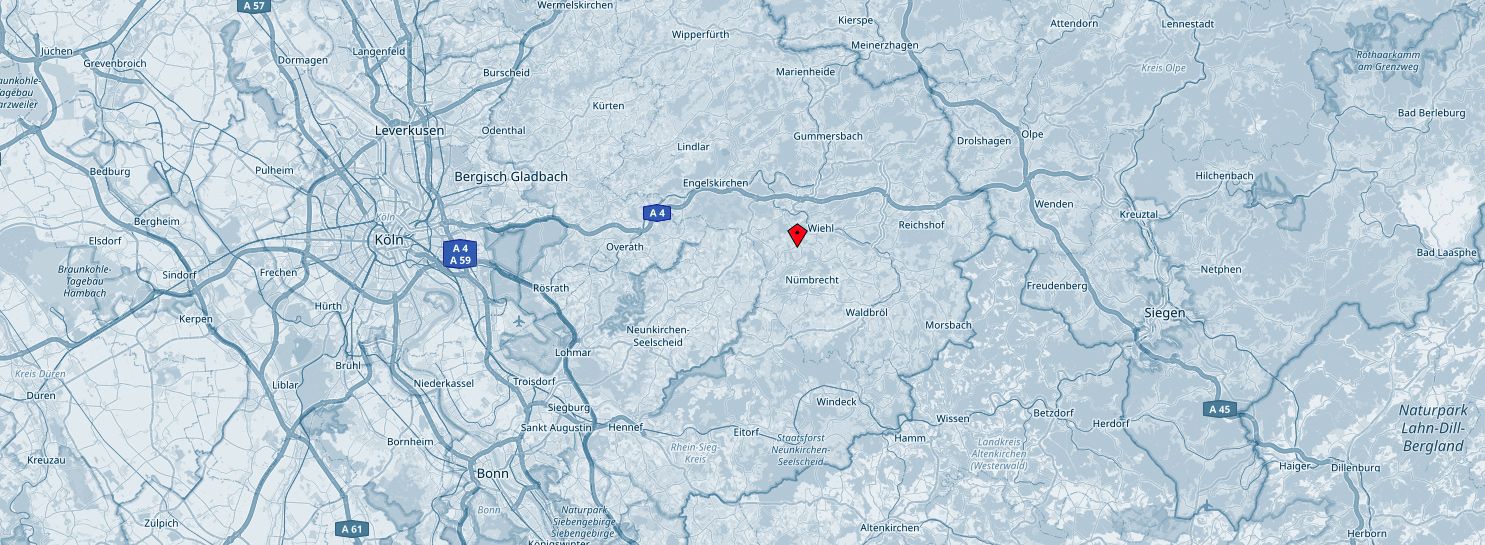
Task: Click the Gummersbach town label
Action: pyautogui.click(x=828, y=136)
